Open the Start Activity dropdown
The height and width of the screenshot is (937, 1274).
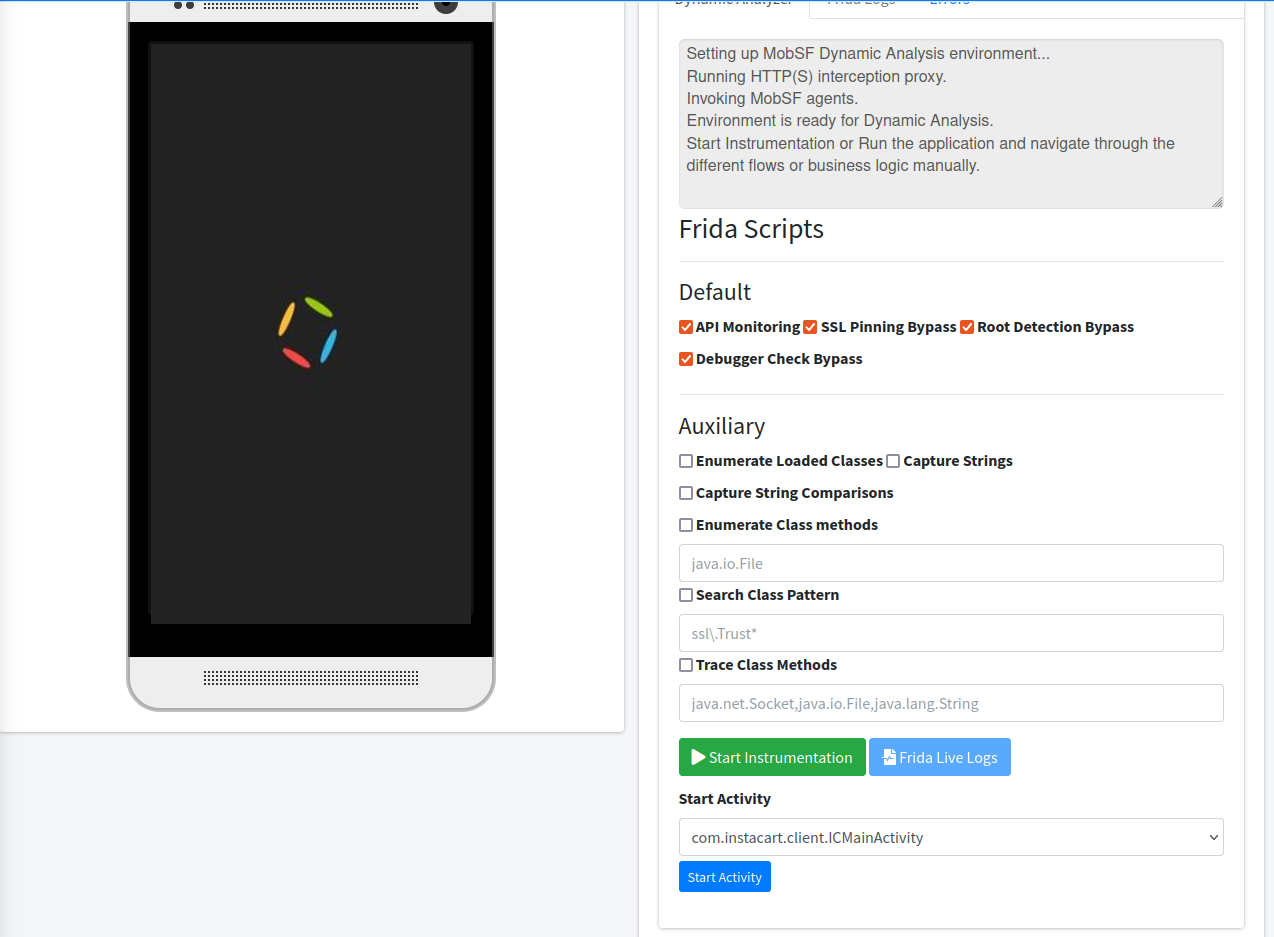pyautogui.click(x=951, y=837)
